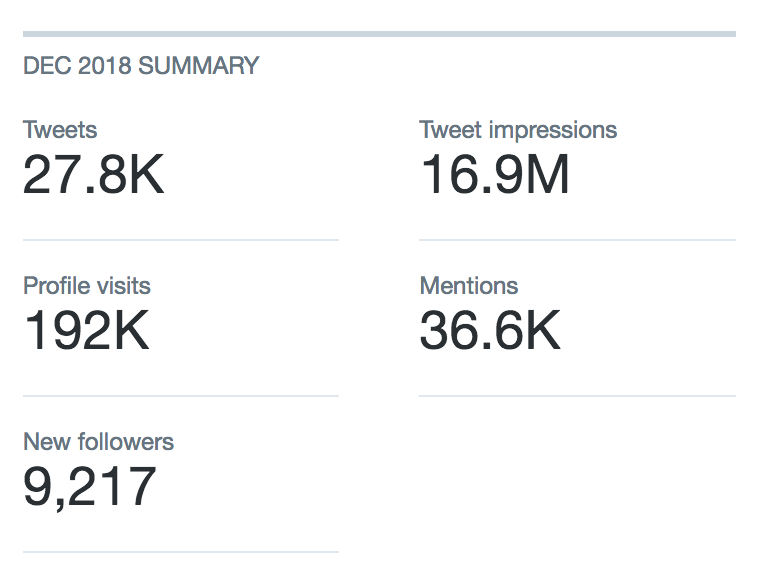Click the letter M in 16.9M
762x586 pixels.
547,174
